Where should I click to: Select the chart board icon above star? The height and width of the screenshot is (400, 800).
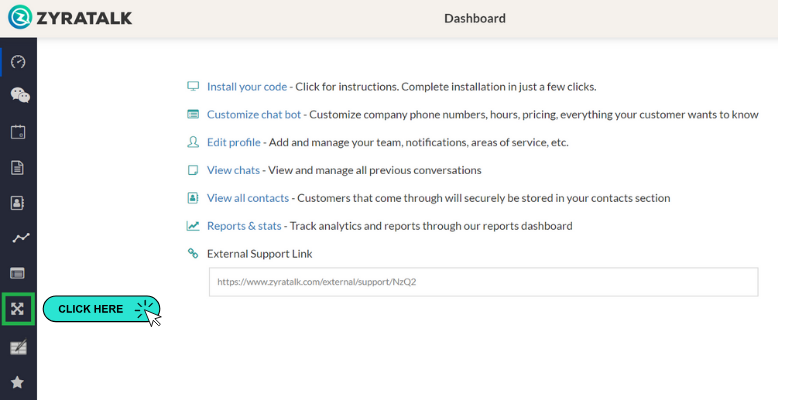tap(18, 347)
